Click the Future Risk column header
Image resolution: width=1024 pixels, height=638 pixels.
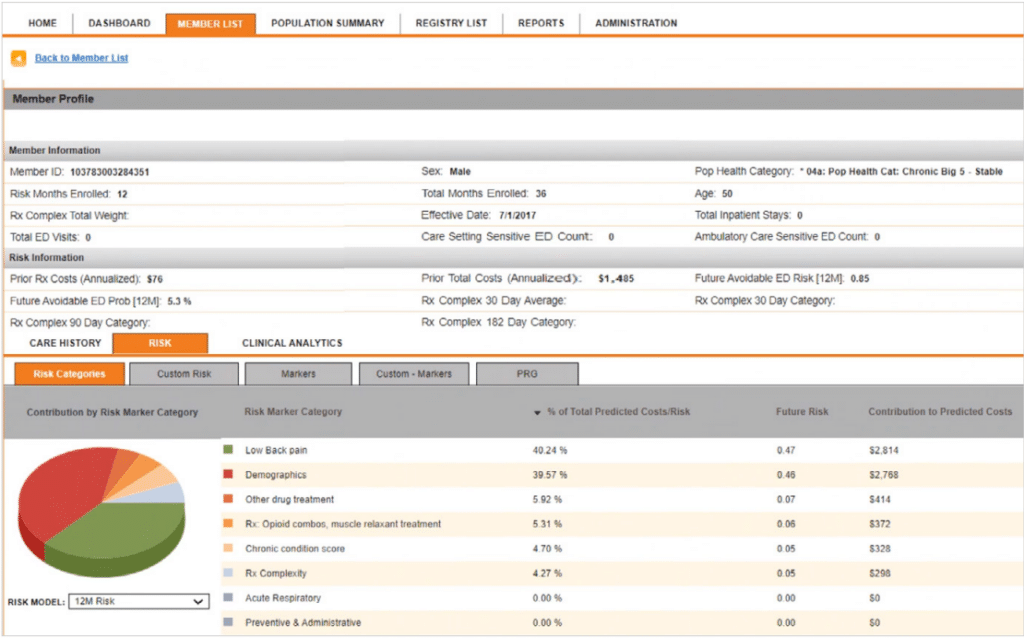tap(802, 411)
